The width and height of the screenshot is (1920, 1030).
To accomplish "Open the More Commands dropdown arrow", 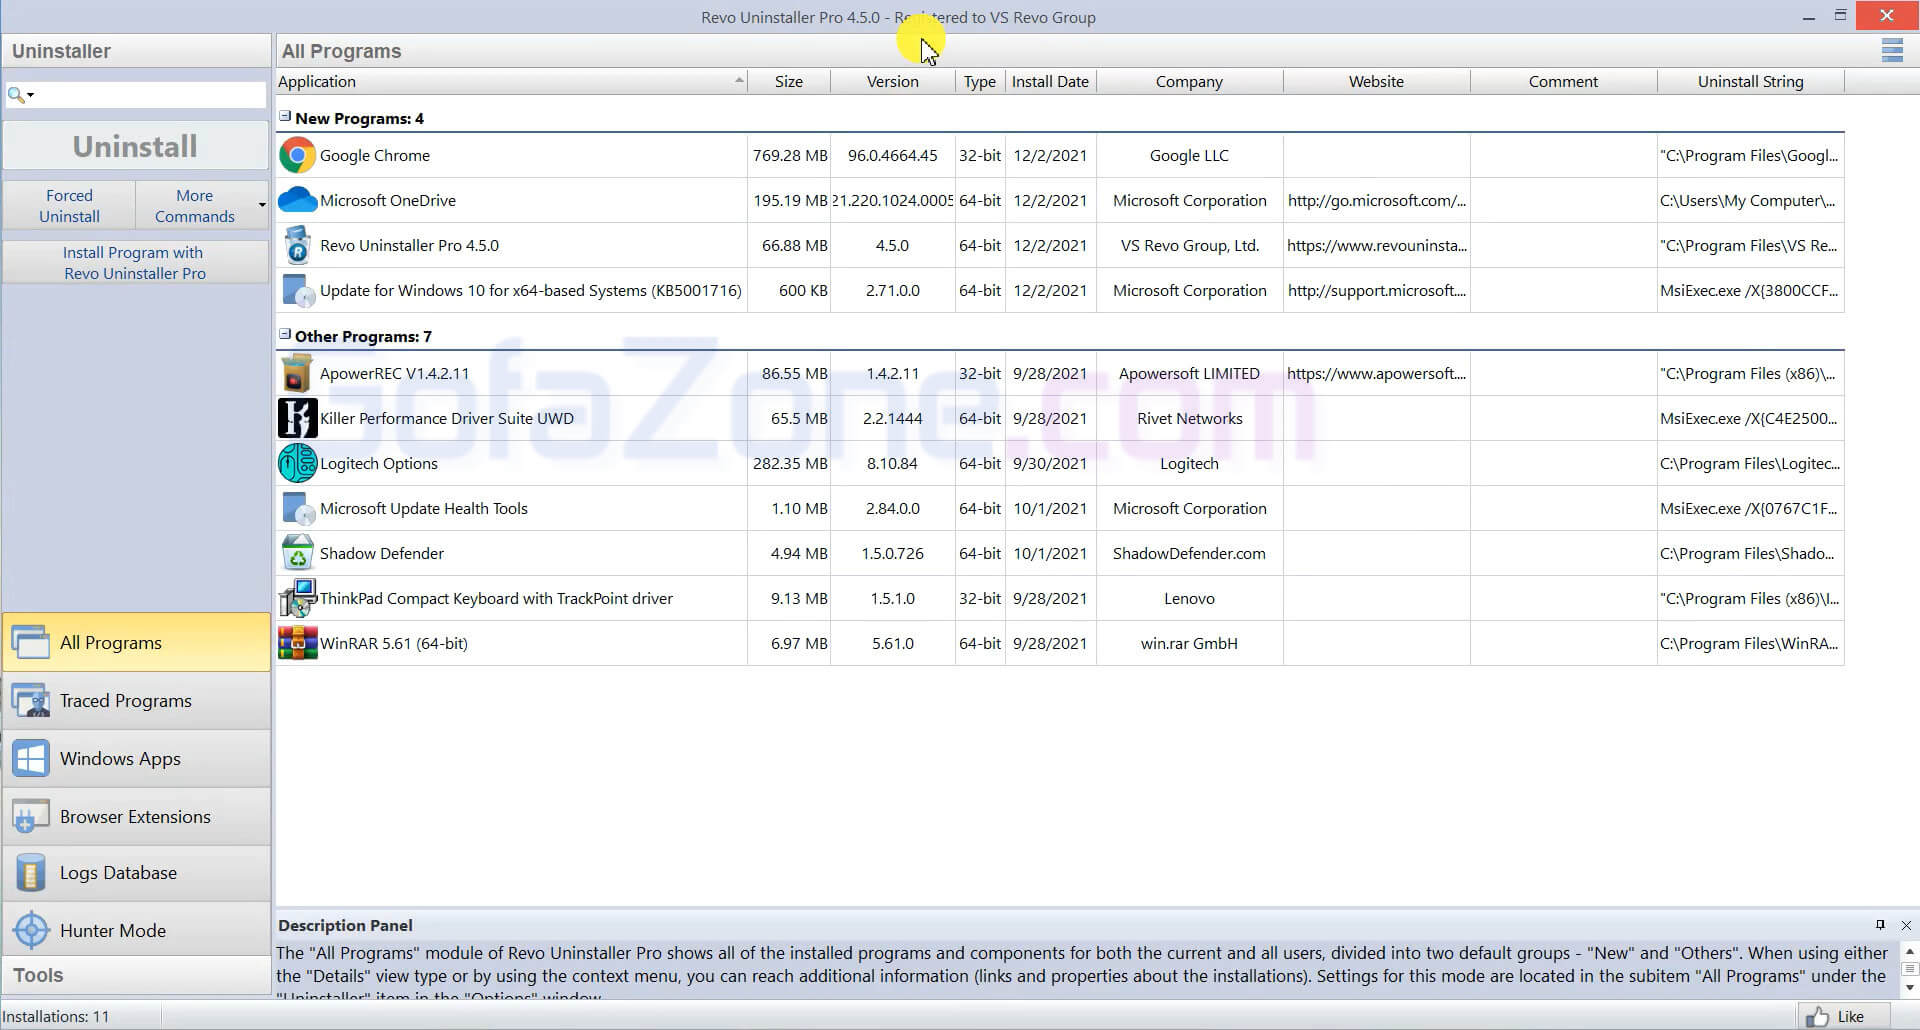I will 262,206.
